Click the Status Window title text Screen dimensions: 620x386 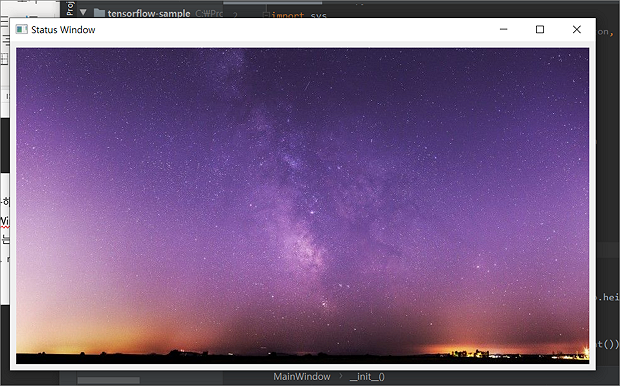(63, 30)
